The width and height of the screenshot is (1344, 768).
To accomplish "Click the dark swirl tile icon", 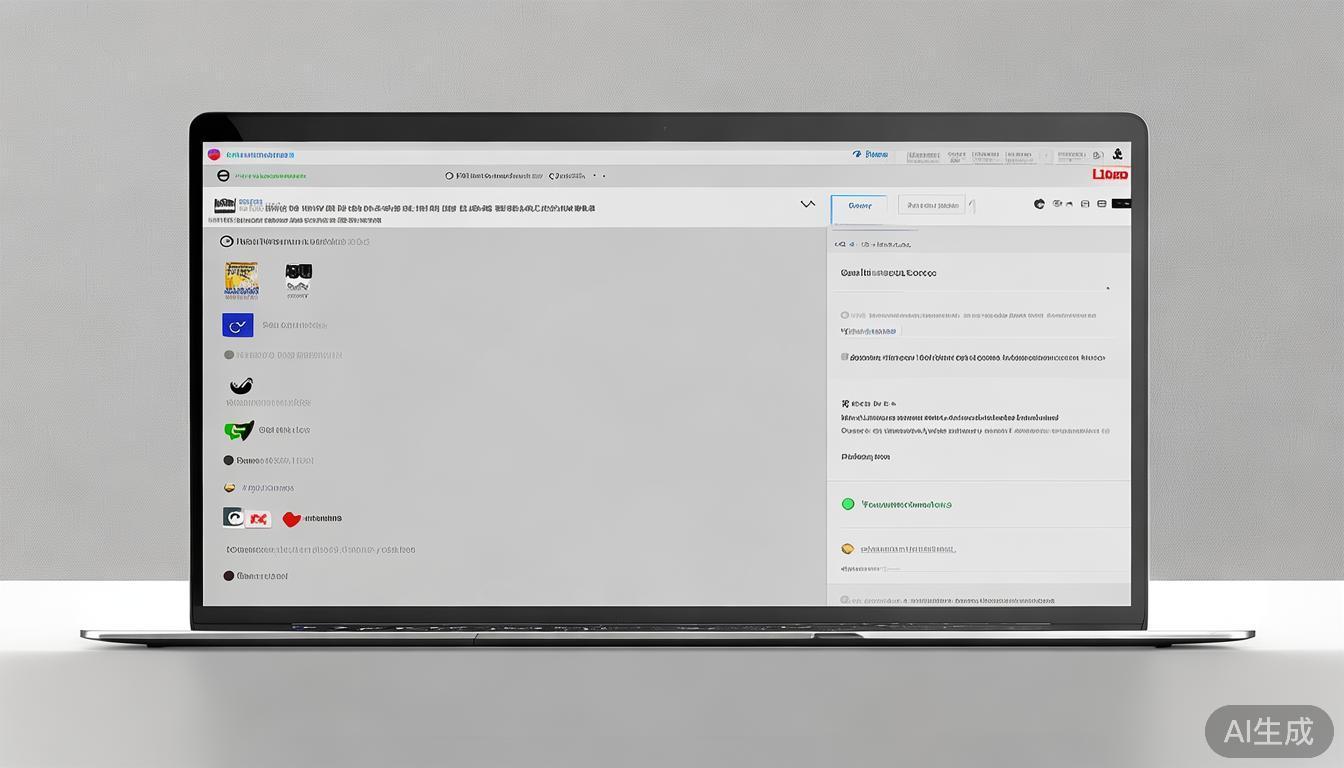I will [233, 518].
